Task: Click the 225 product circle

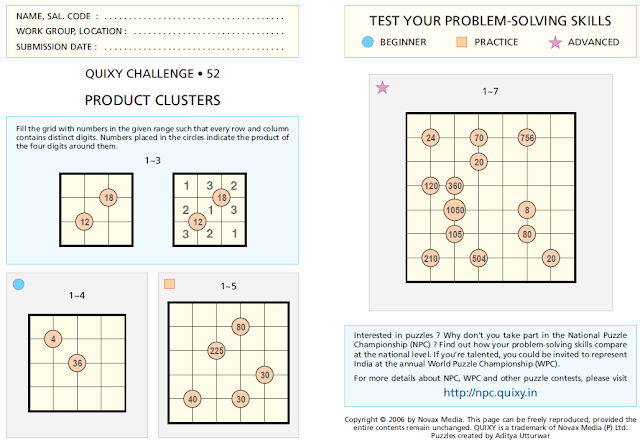Action: coord(216,350)
